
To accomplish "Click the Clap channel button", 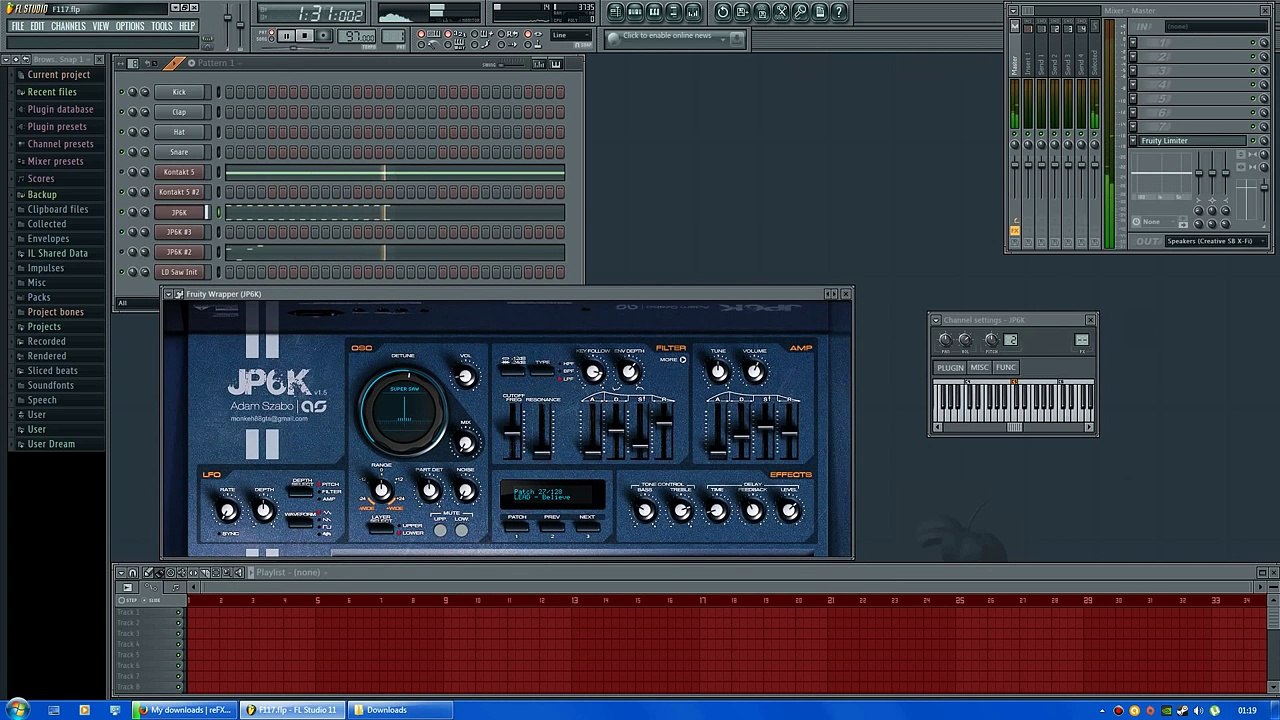I will [x=179, y=112].
